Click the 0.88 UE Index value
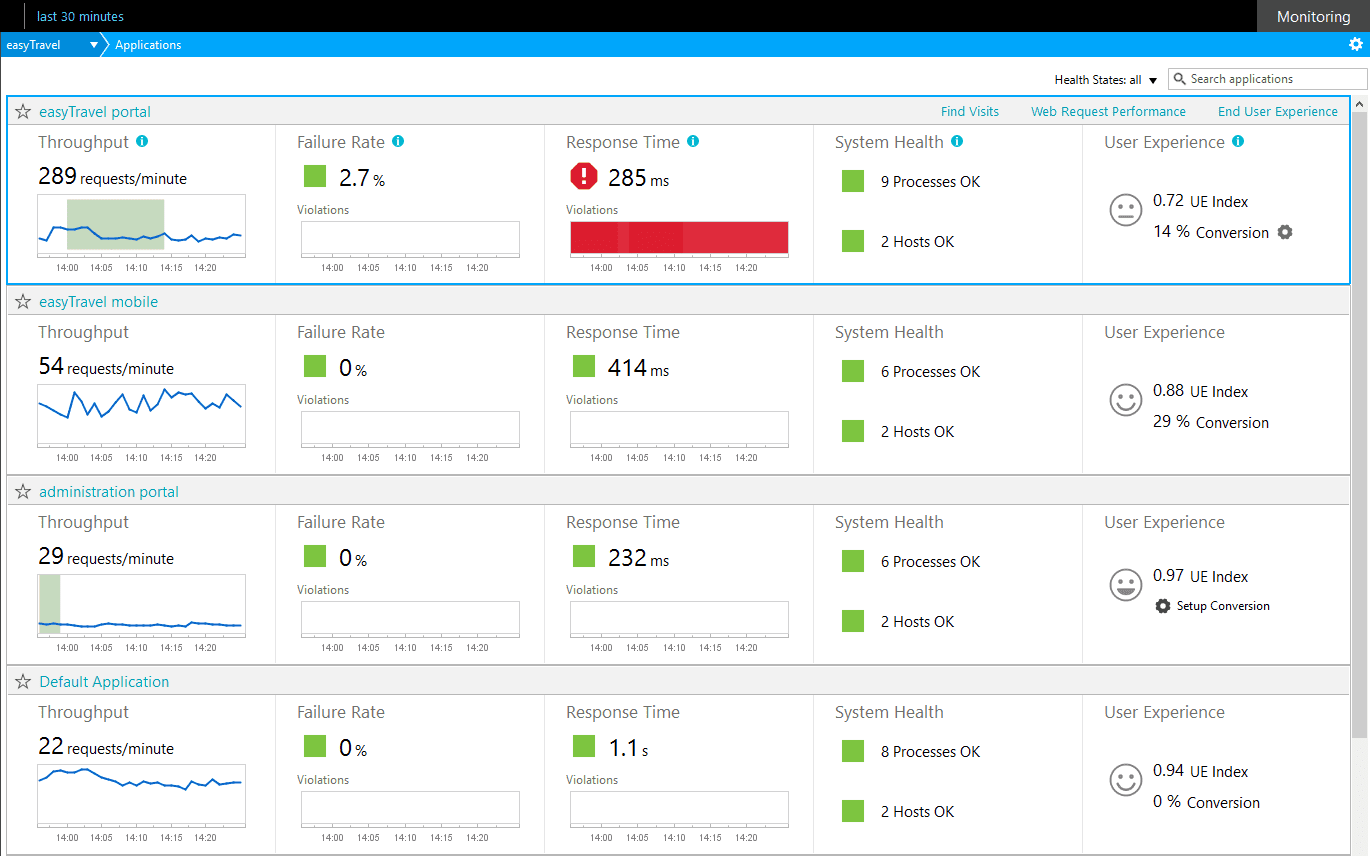 click(x=1200, y=391)
